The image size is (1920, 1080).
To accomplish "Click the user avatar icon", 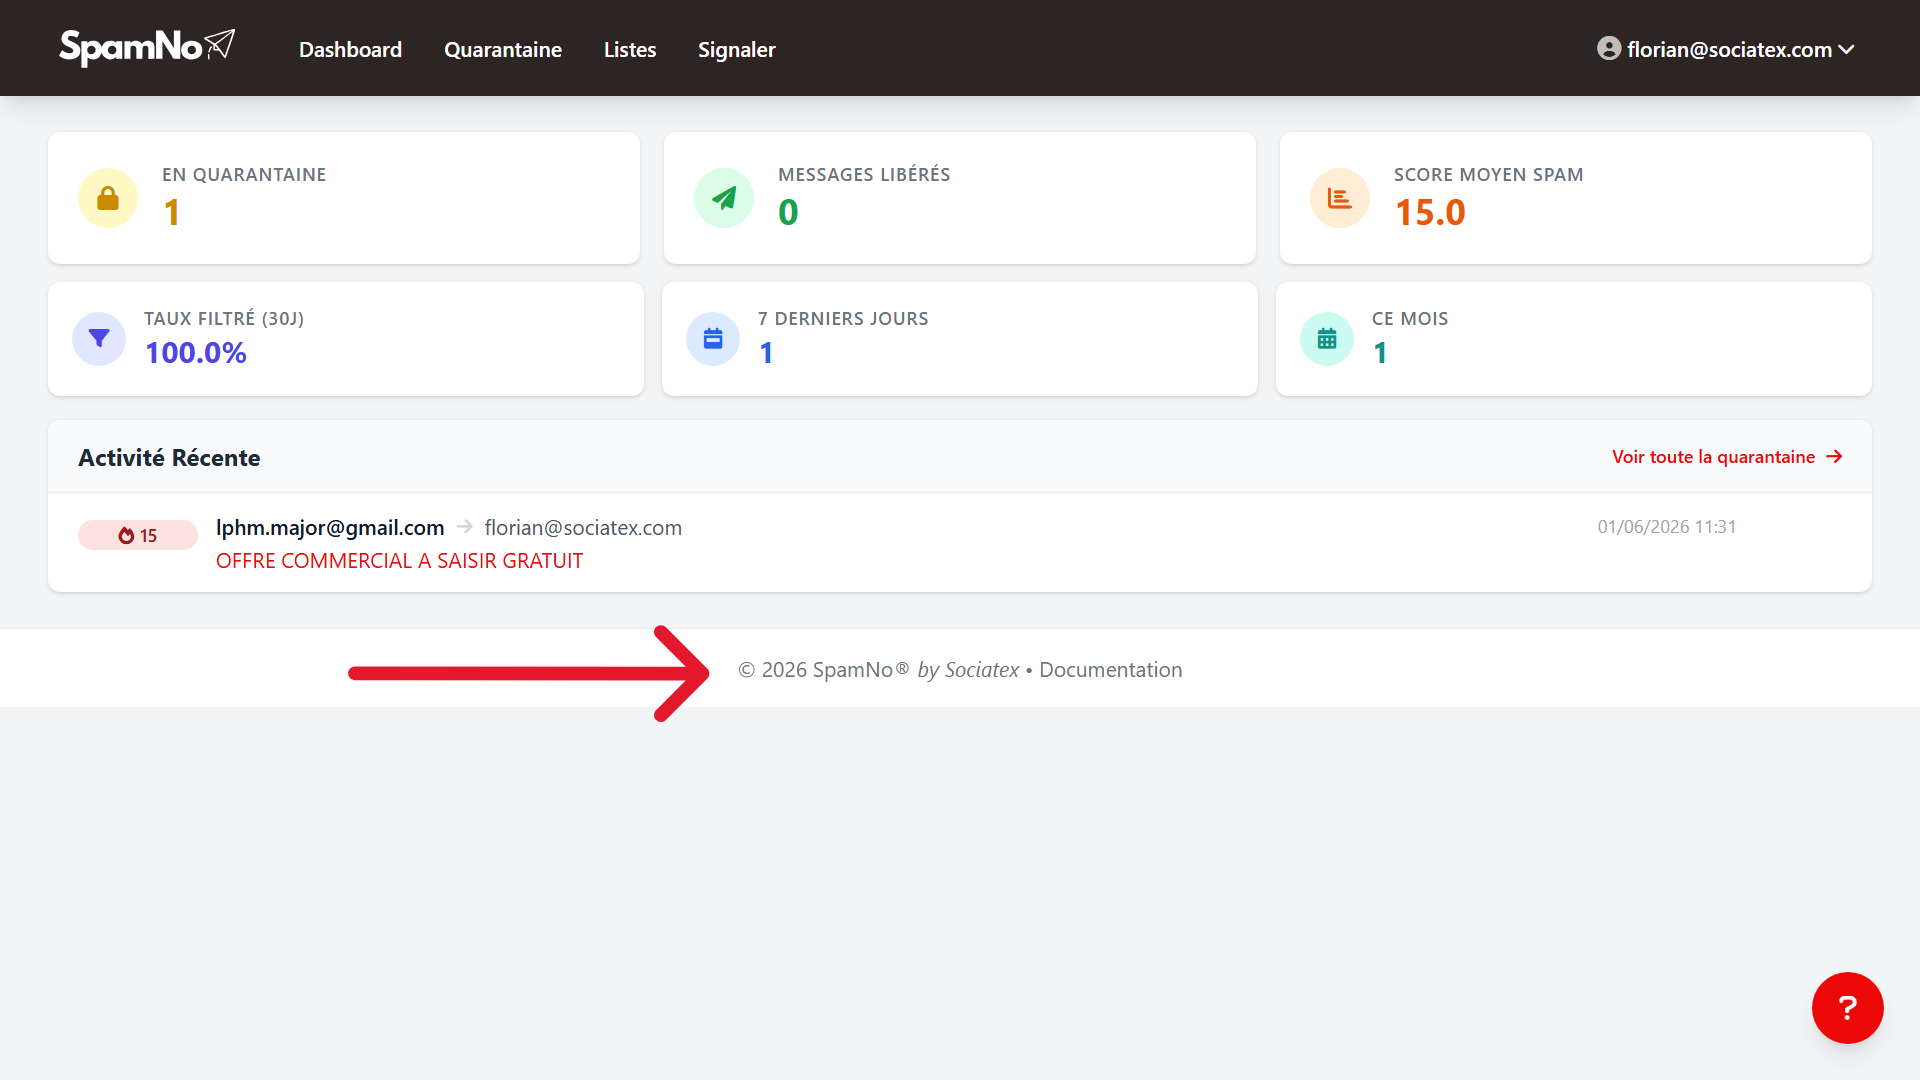I will tap(1609, 48).
